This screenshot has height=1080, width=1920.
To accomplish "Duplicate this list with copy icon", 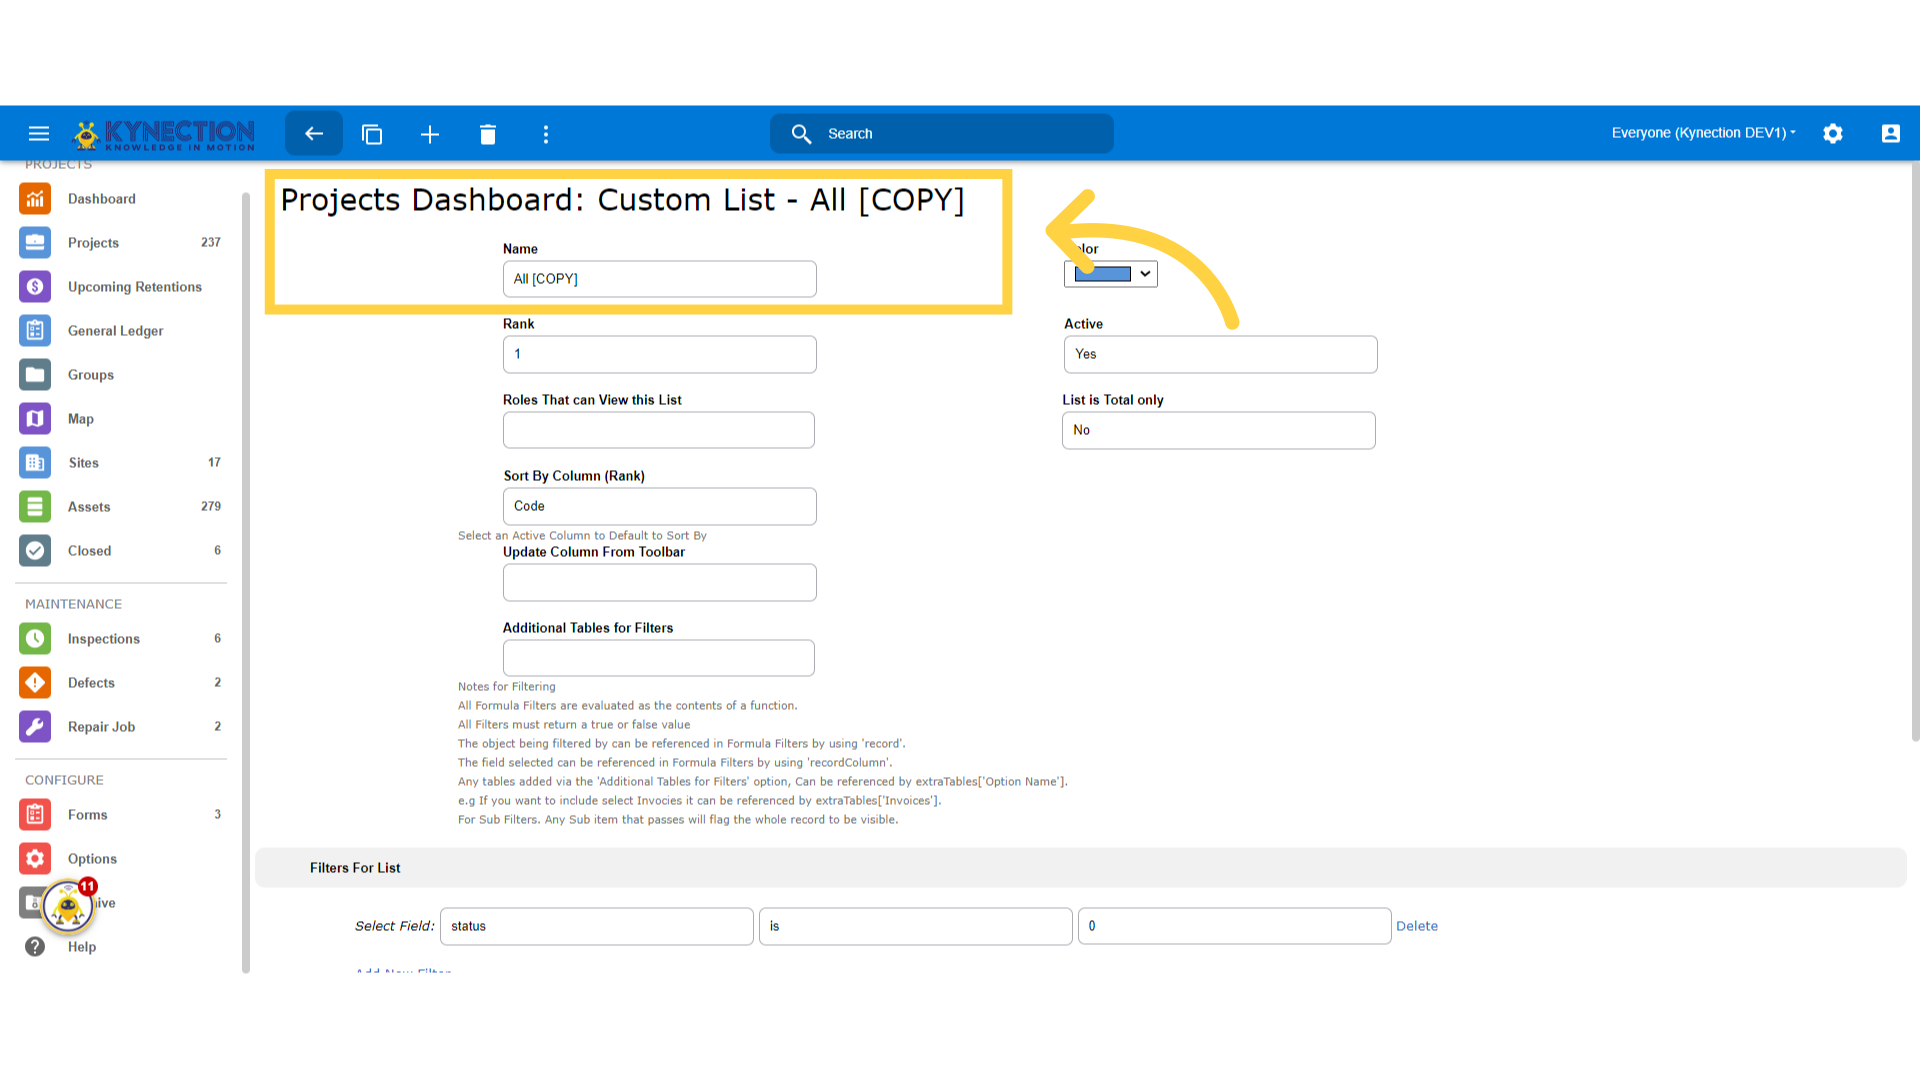I will pos(372,134).
